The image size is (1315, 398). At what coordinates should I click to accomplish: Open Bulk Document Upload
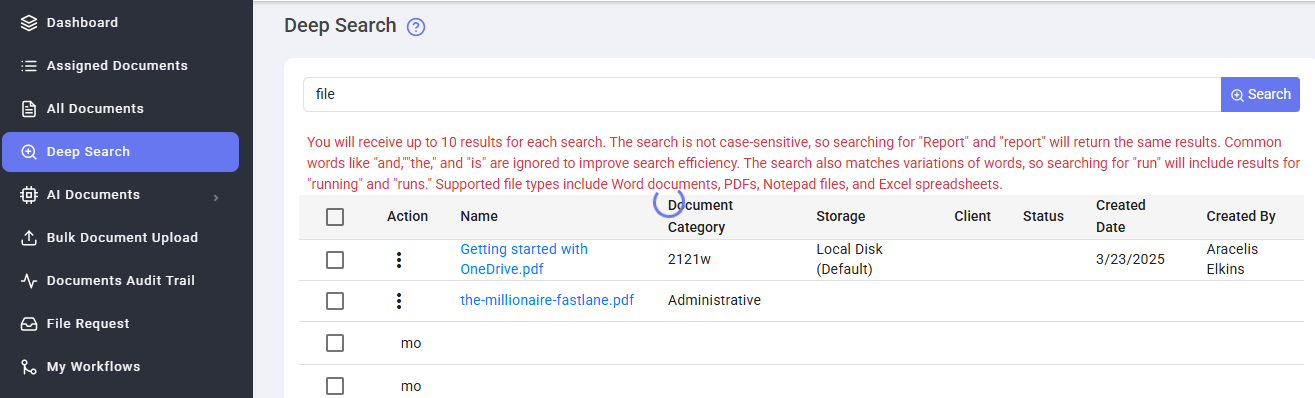[x=122, y=238]
